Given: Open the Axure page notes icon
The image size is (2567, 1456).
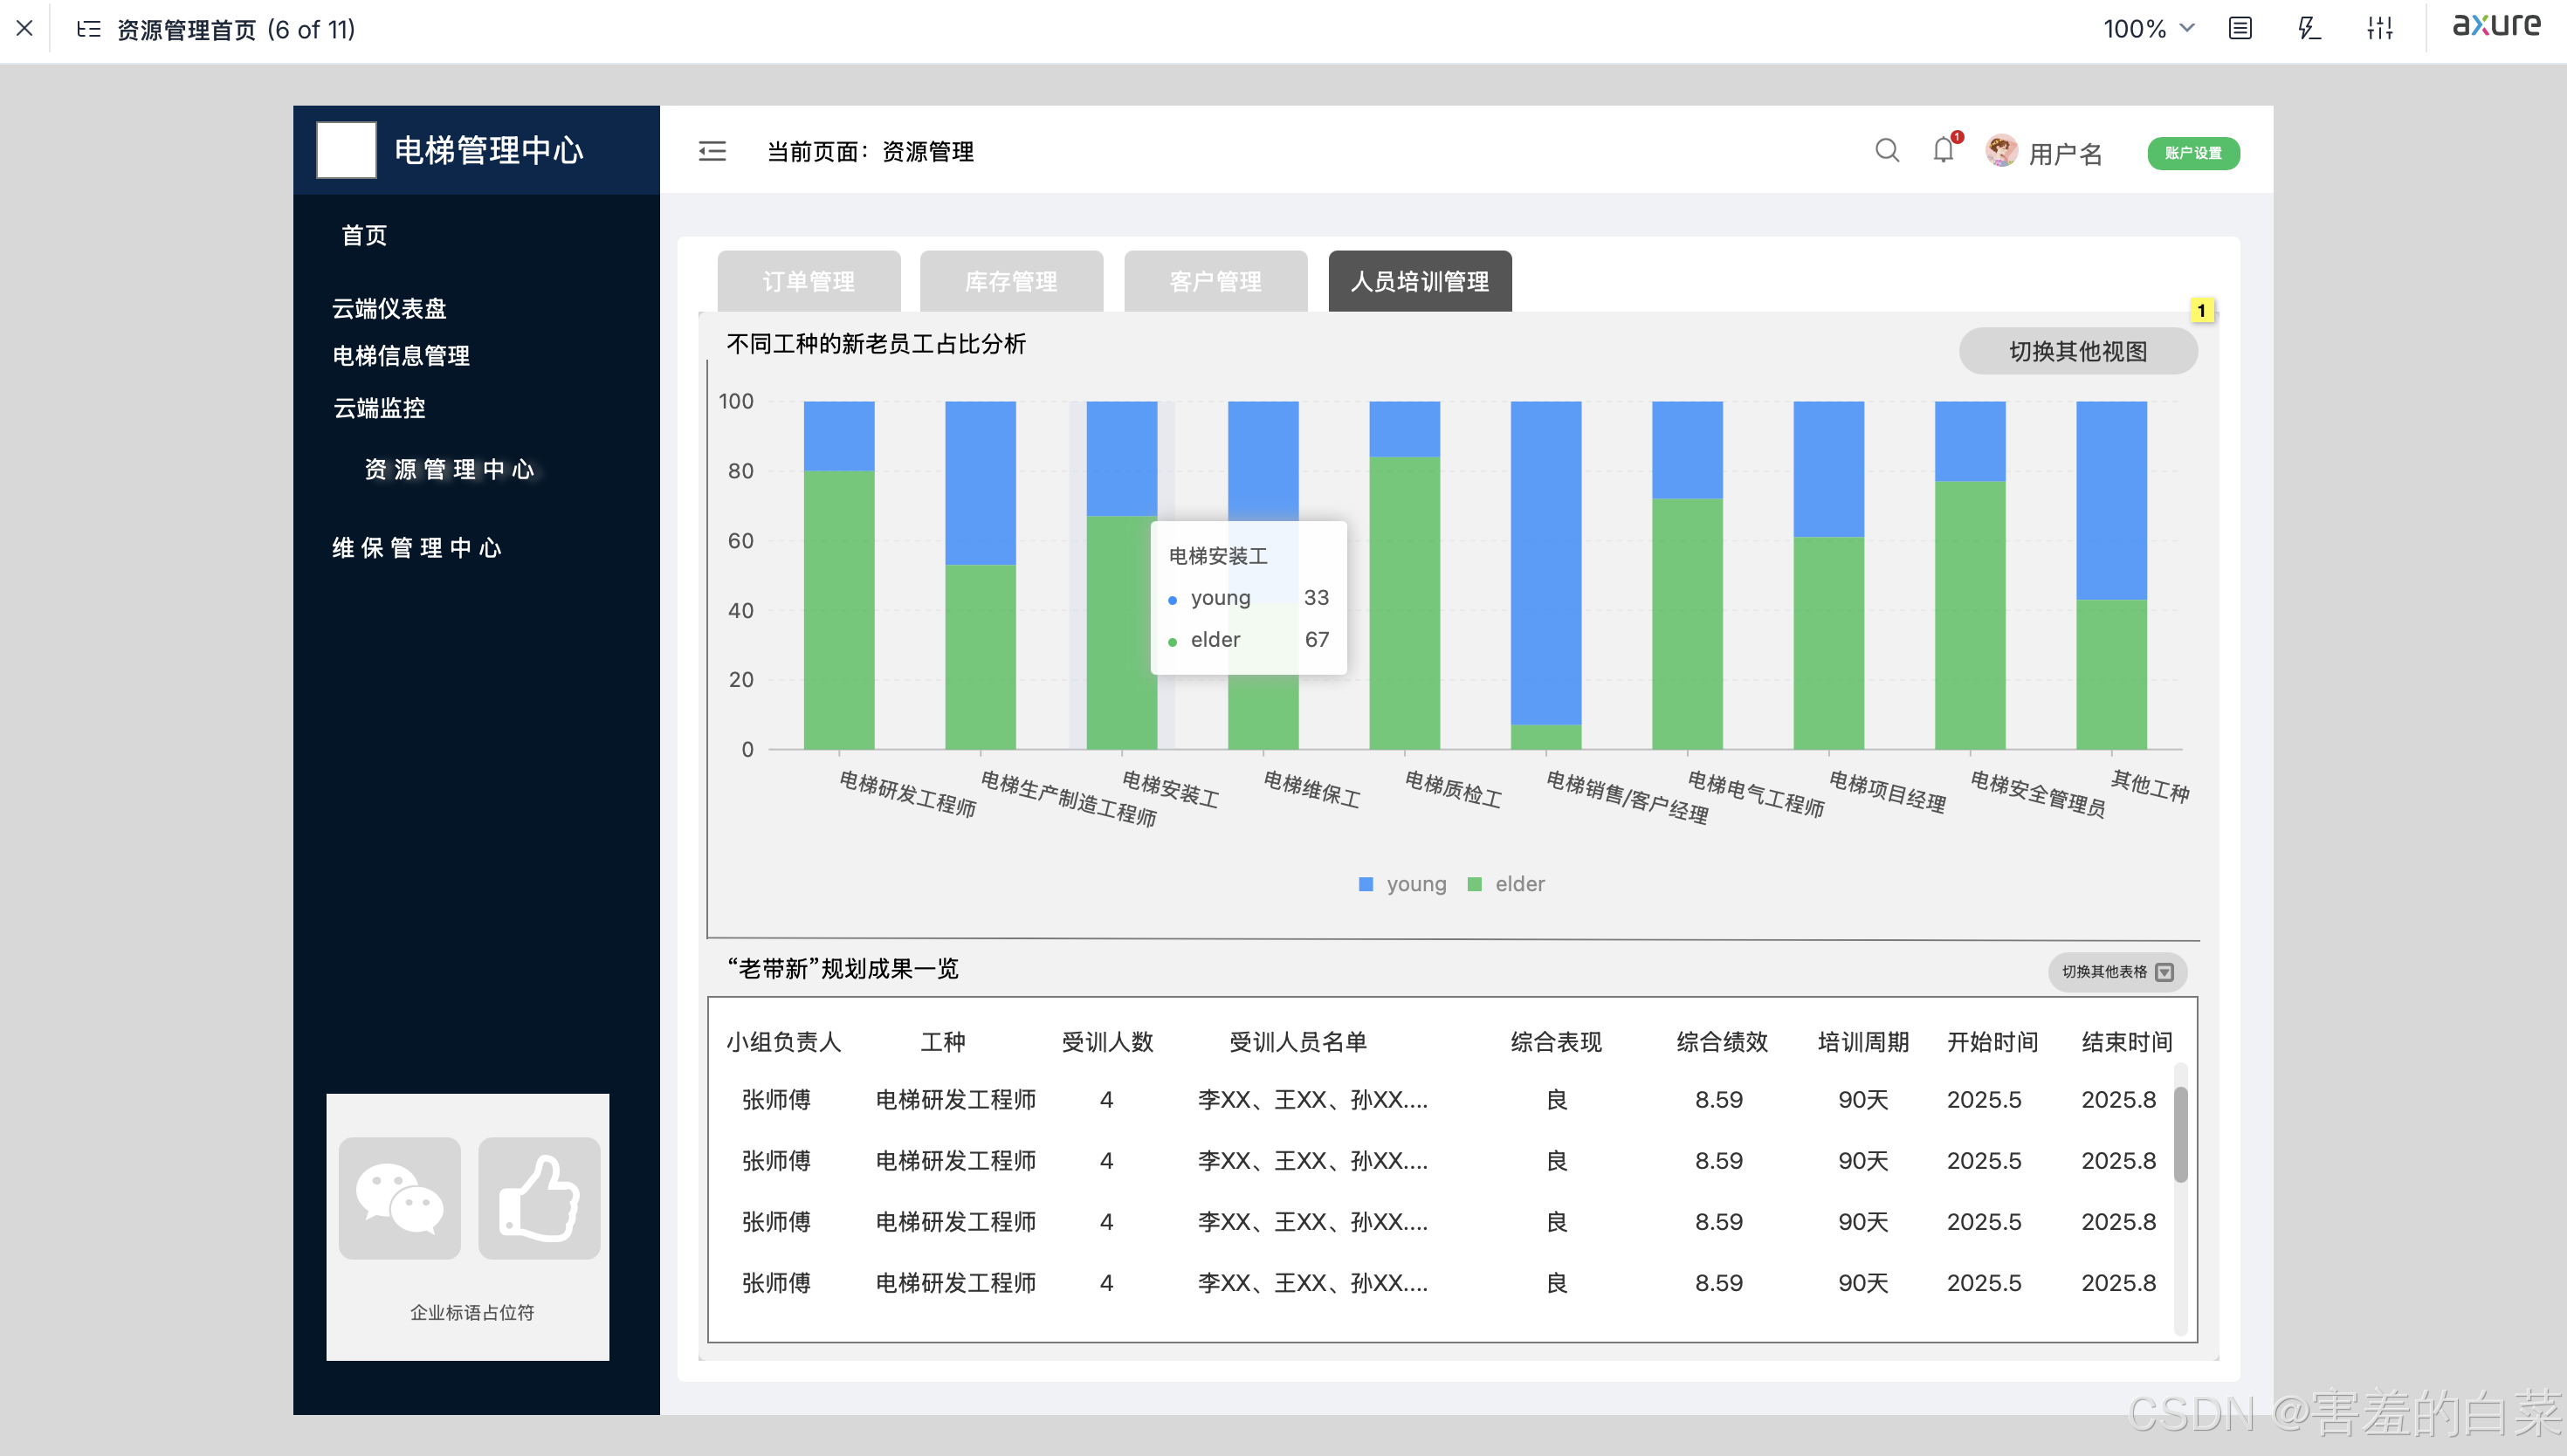Looking at the screenshot, I should point(2240,28).
